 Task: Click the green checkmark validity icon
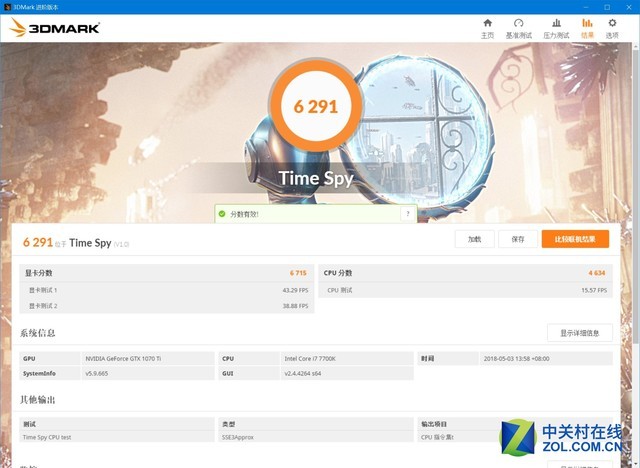pos(222,214)
